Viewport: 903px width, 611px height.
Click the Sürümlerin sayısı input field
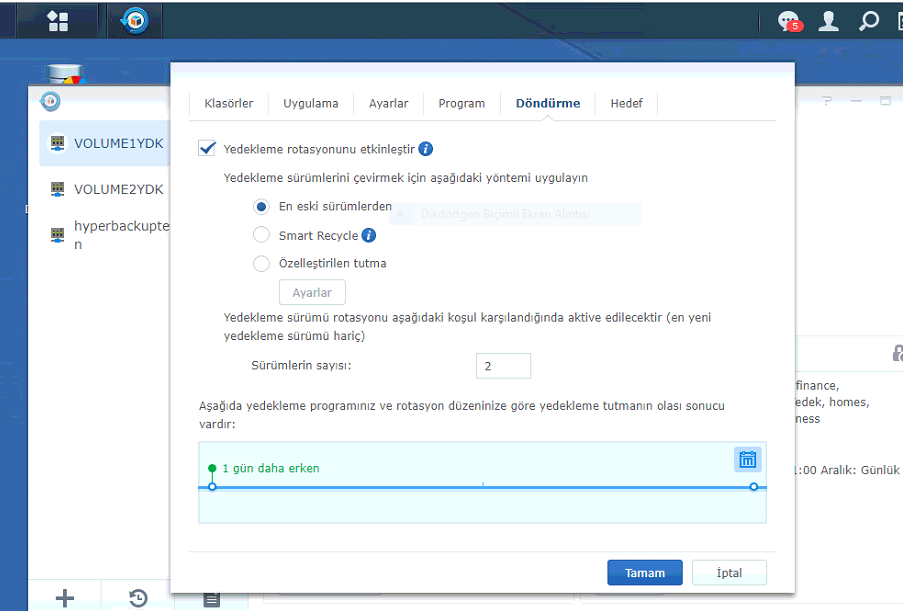(503, 366)
